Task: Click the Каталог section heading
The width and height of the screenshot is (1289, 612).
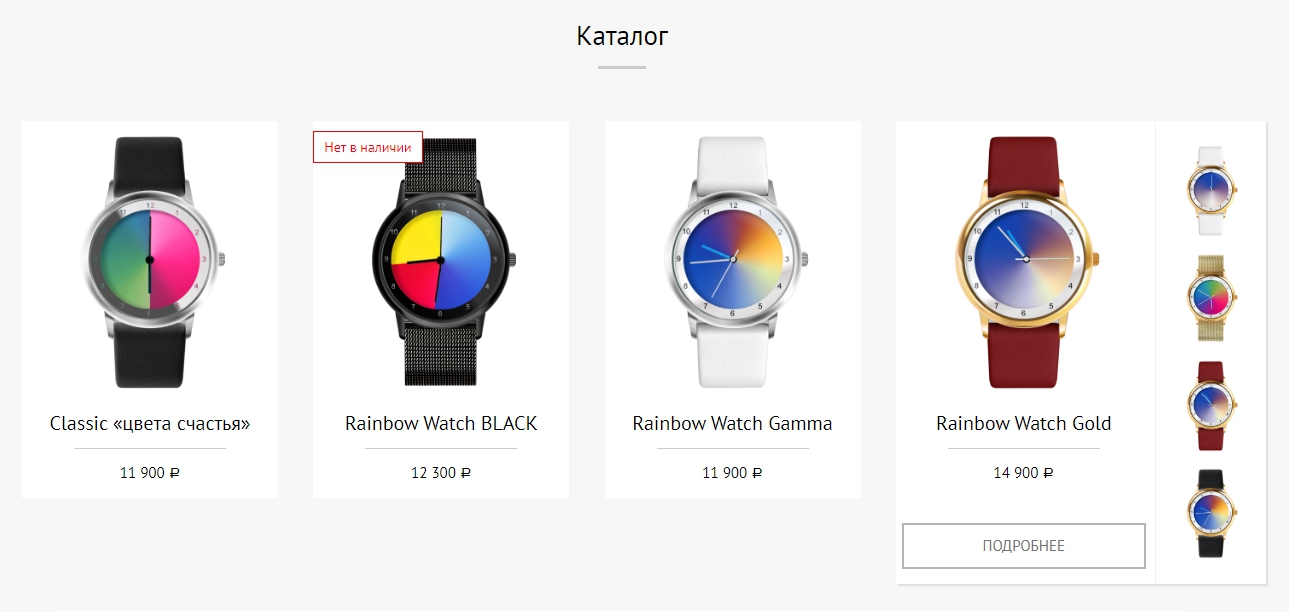Action: point(622,36)
